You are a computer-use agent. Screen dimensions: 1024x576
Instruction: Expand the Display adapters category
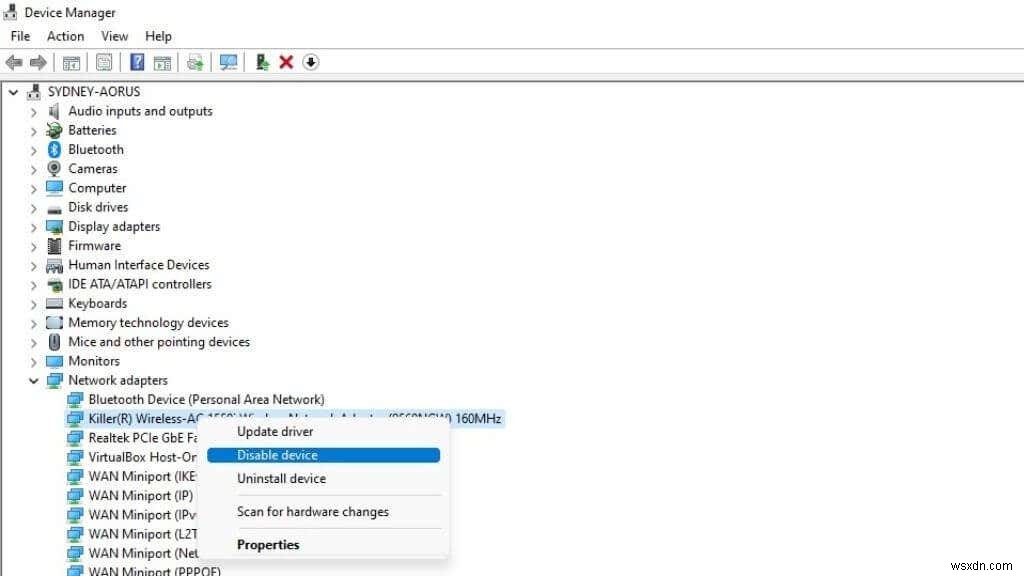coord(34,226)
